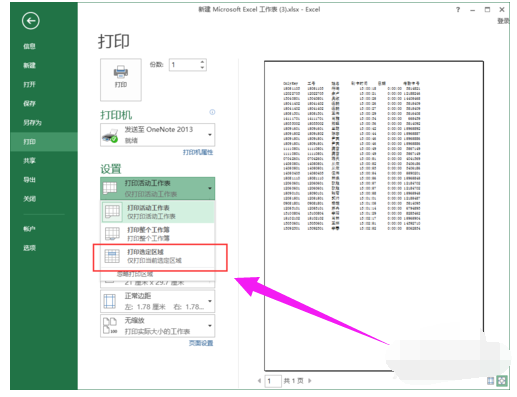Click 保存 in the sidebar

[x=29, y=103]
